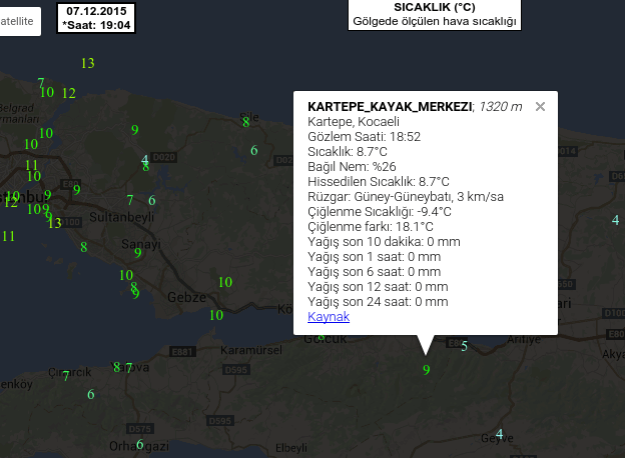Switch to Satellite map view
The width and height of the screenshot is (625, 458).
click(18, 20)
